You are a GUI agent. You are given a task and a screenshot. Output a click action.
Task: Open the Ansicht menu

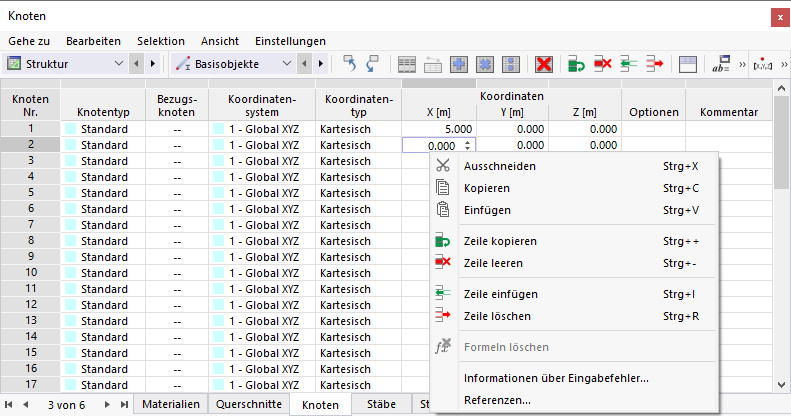coord(220,41)
